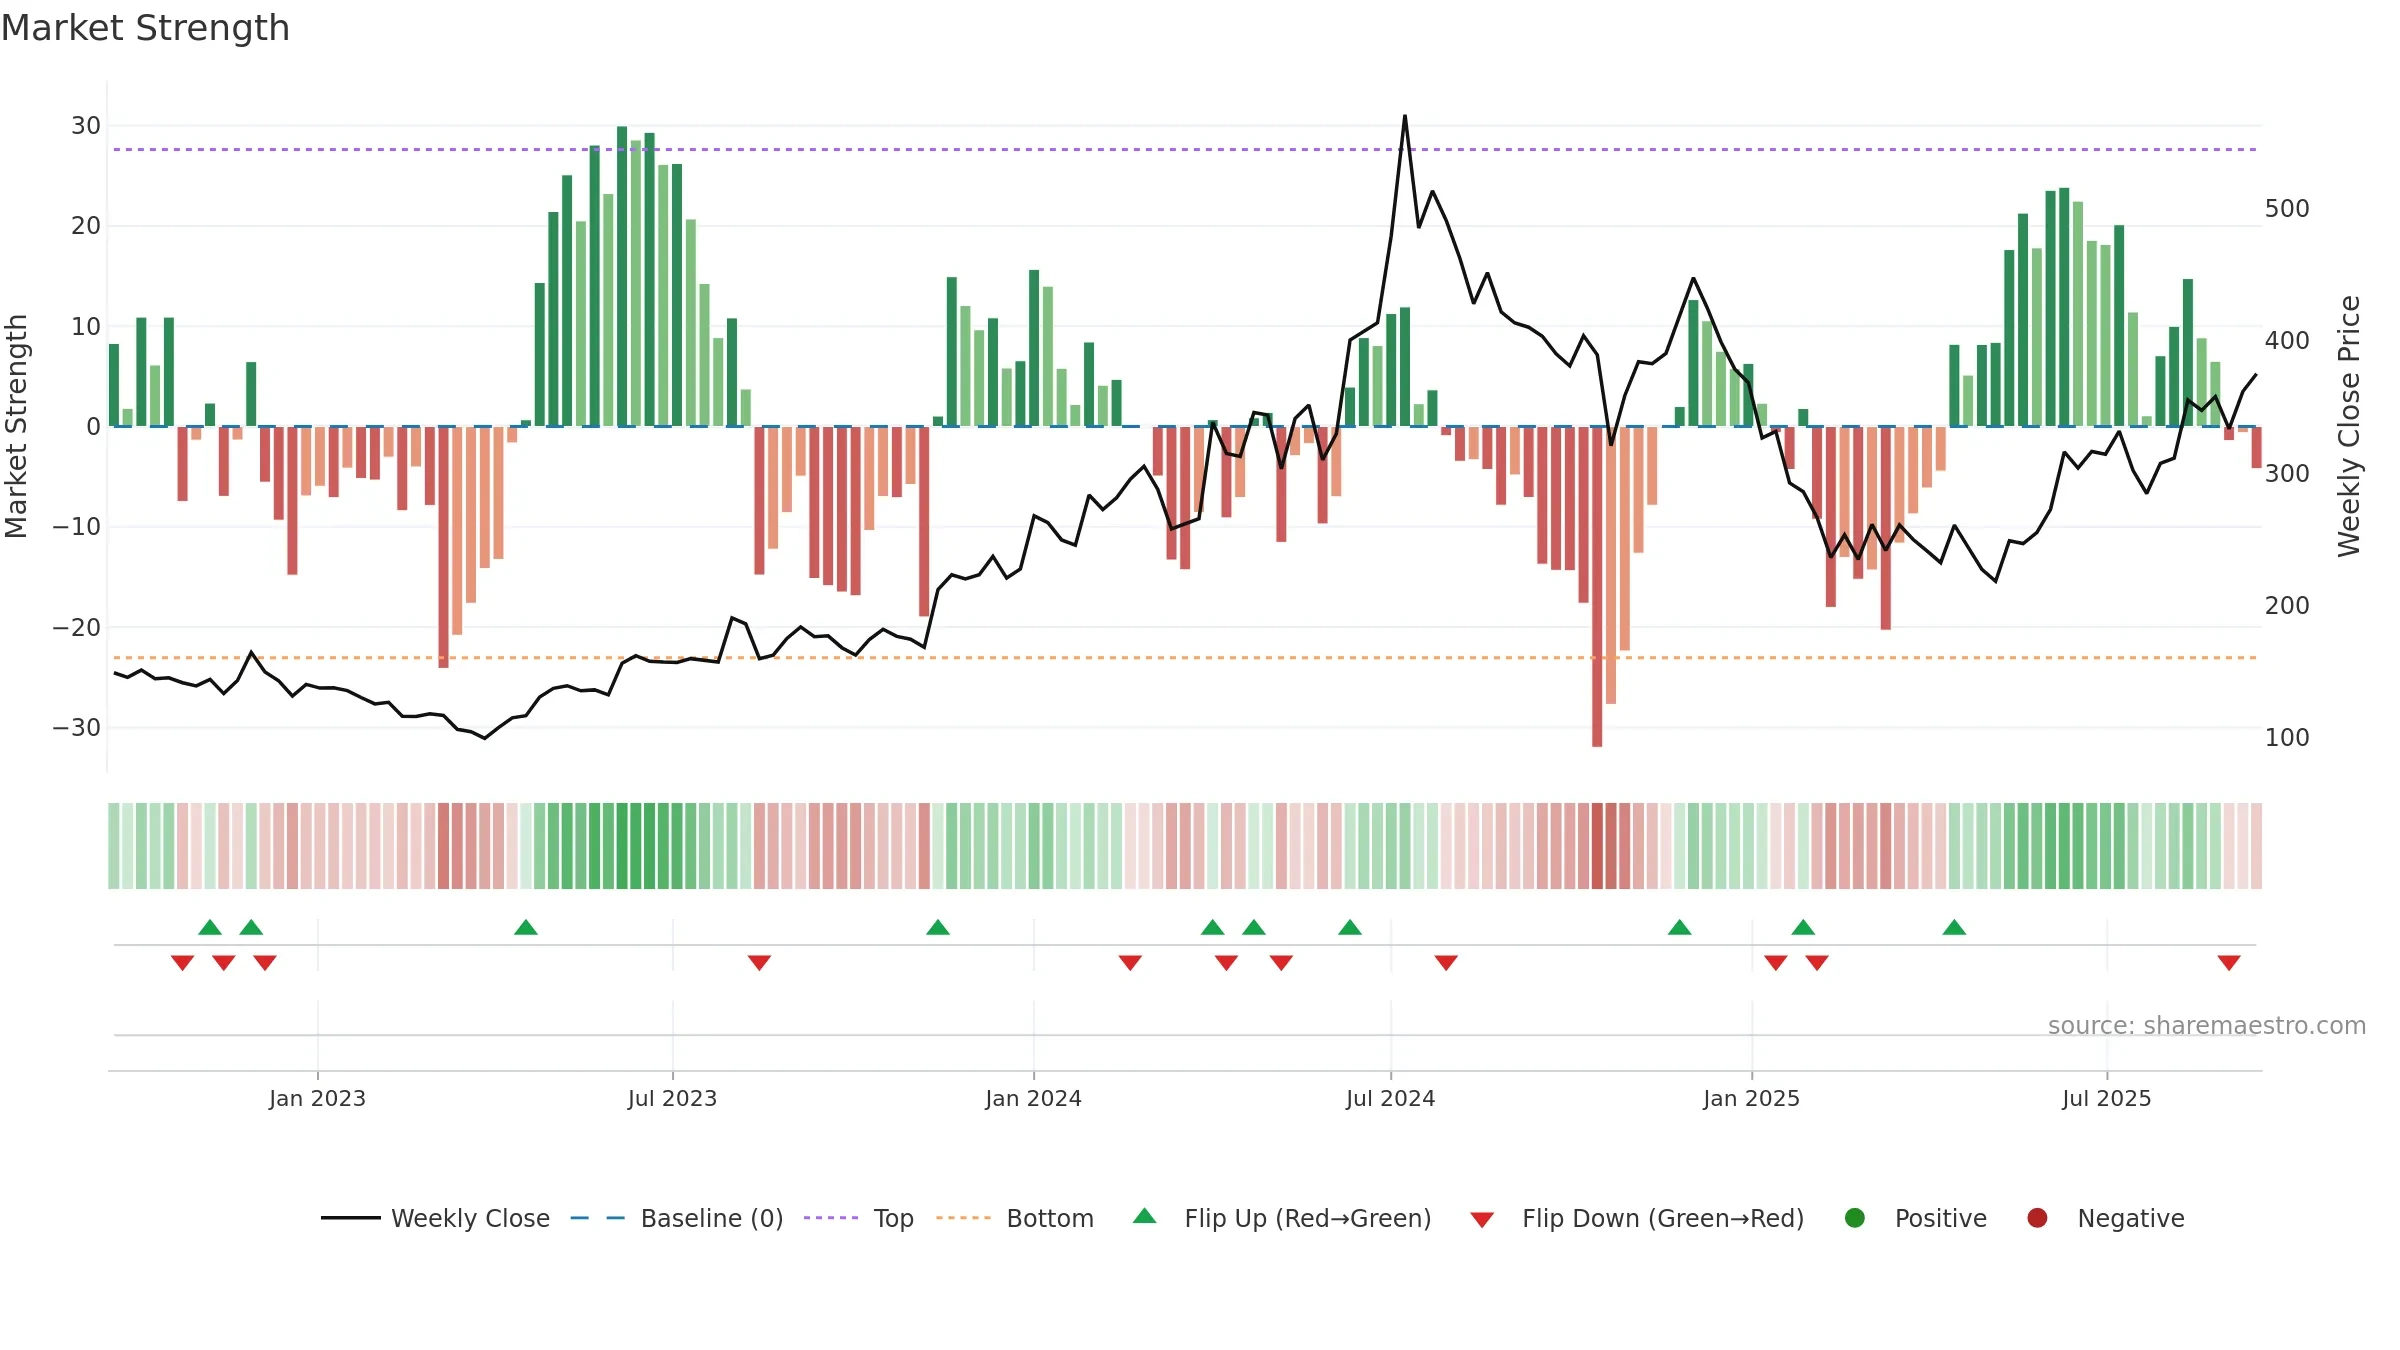Click the Jul 2023 x-axis label
This screenshot has height=1350, width=2400.
pyautogui.click(x=672, y=1098)
